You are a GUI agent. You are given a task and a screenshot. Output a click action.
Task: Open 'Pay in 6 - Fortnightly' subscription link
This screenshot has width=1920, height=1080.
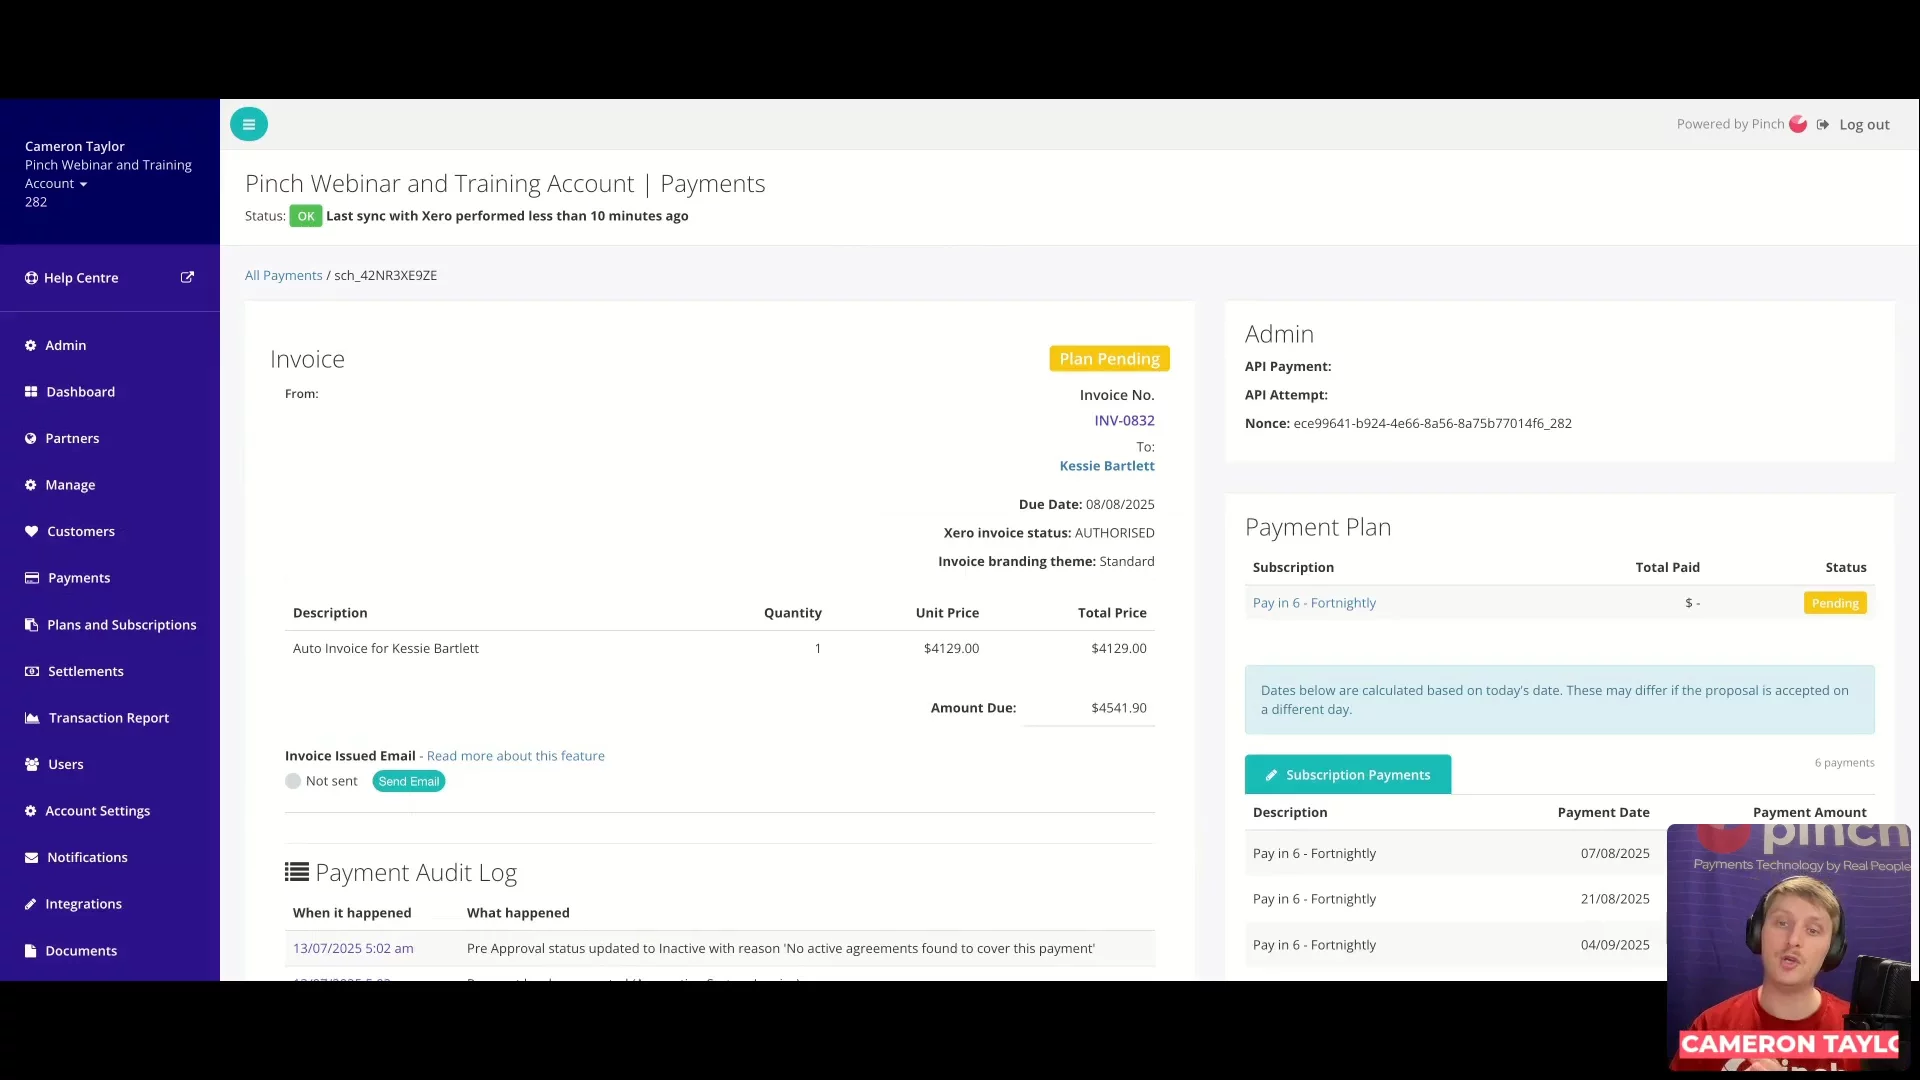(x=1314, y=603)
